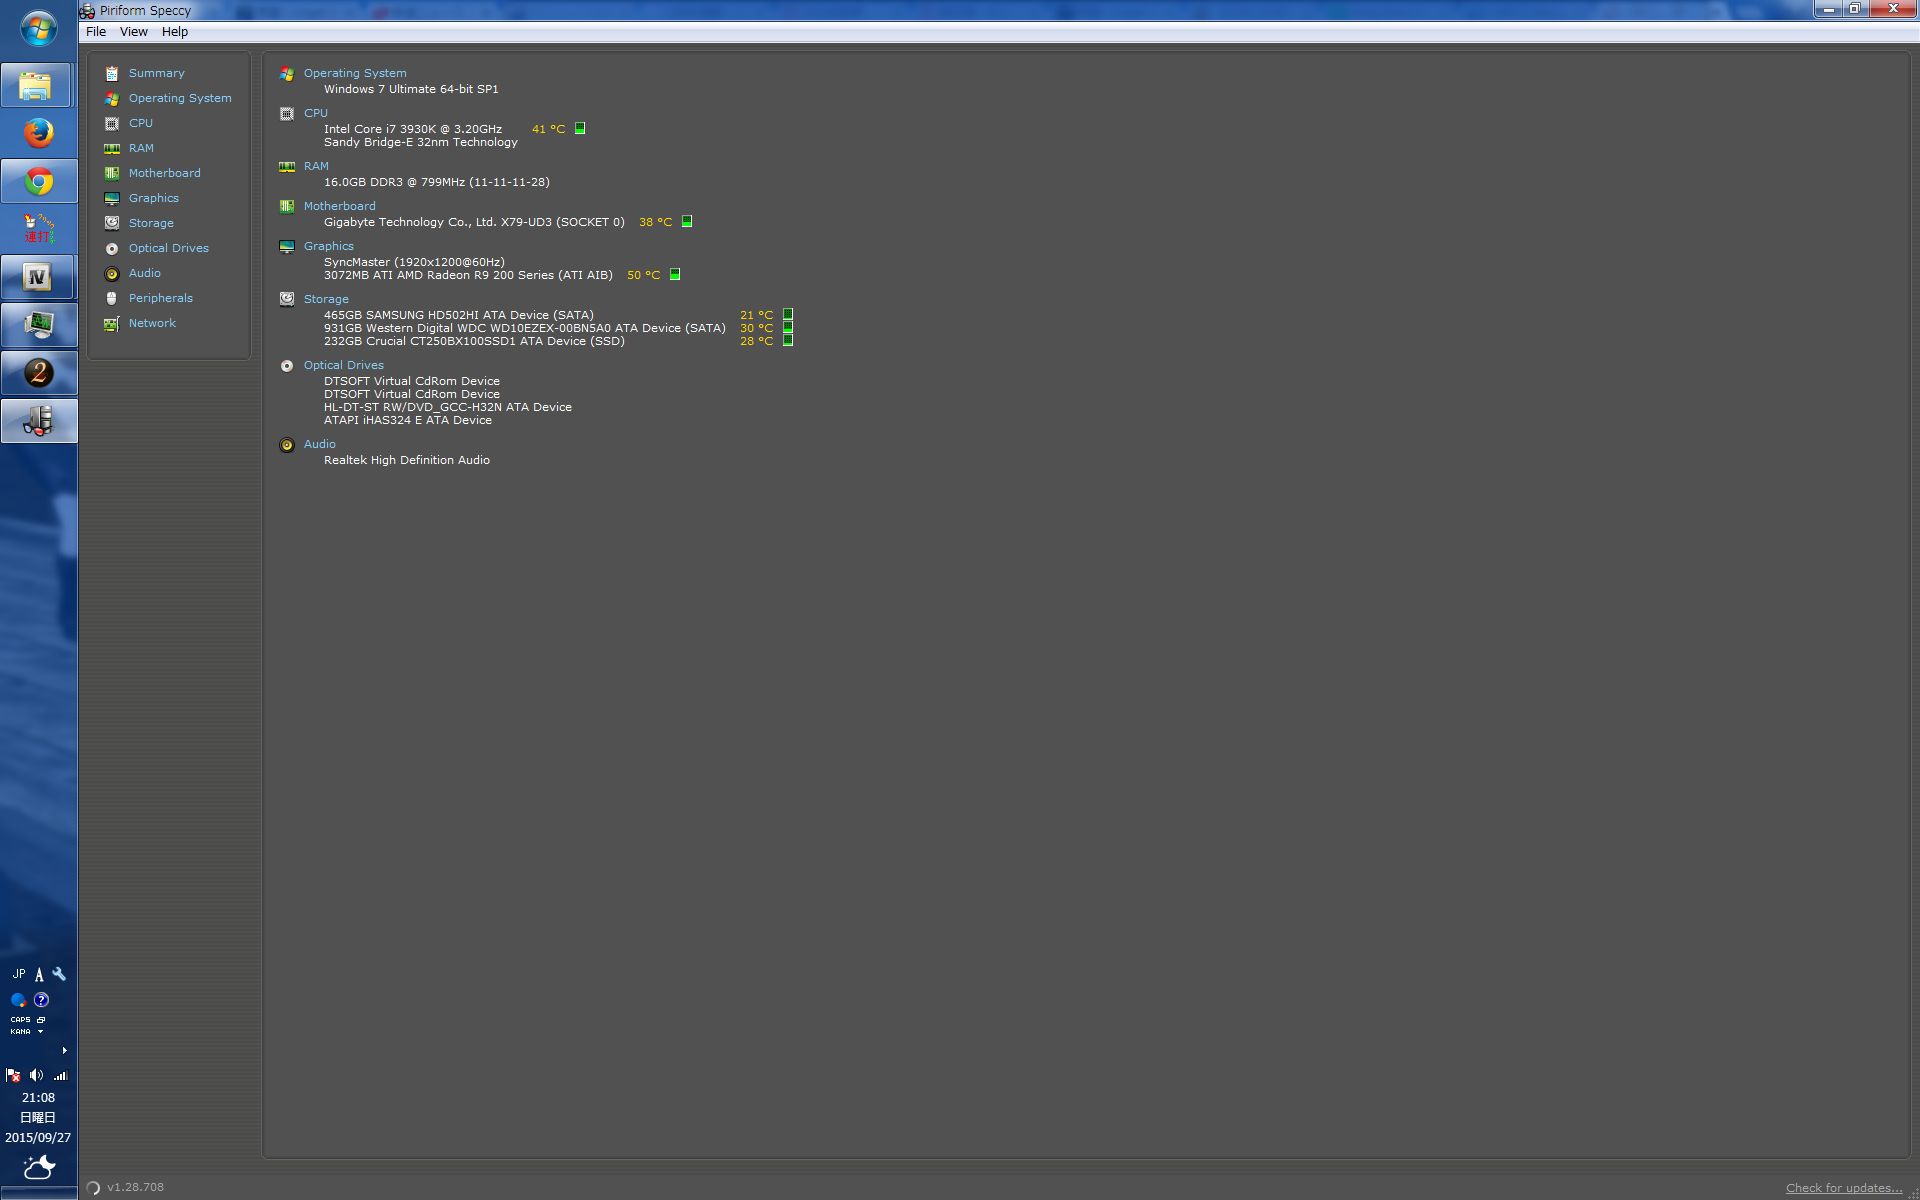Click the CPU icon beside main panel CPU heading

[287, 113]
